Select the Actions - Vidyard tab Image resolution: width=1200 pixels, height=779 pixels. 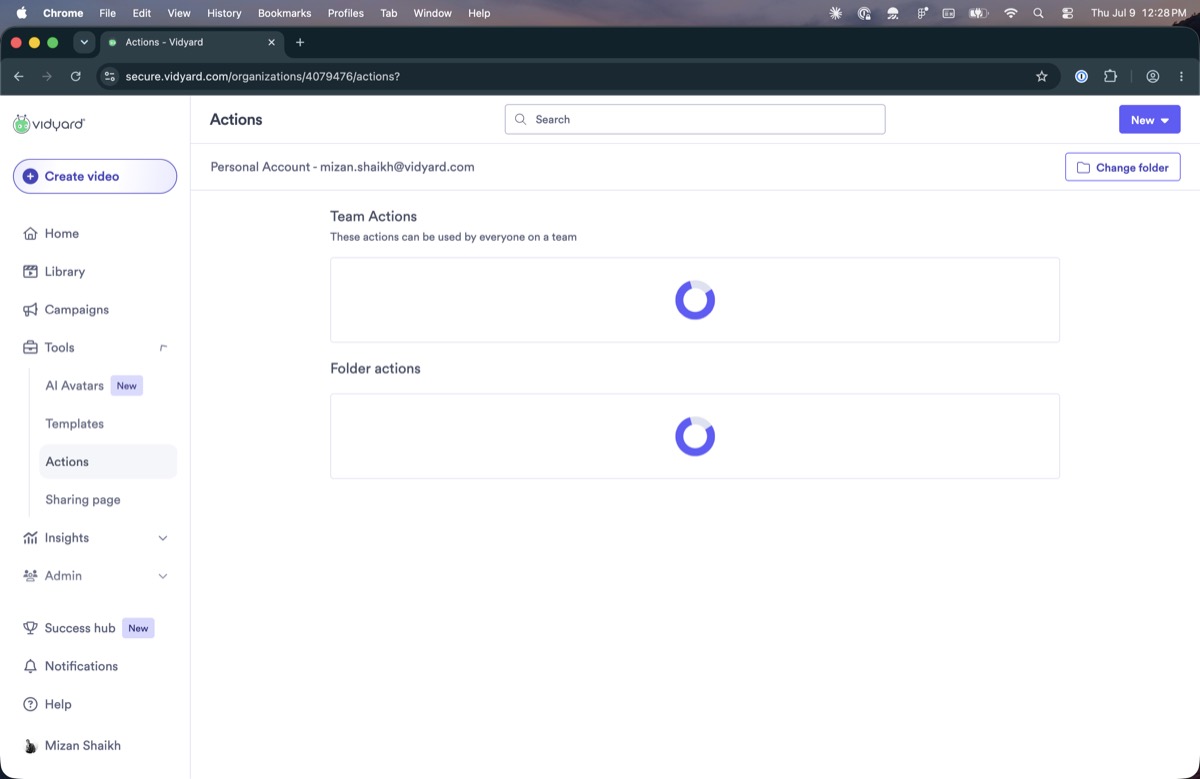192,42
